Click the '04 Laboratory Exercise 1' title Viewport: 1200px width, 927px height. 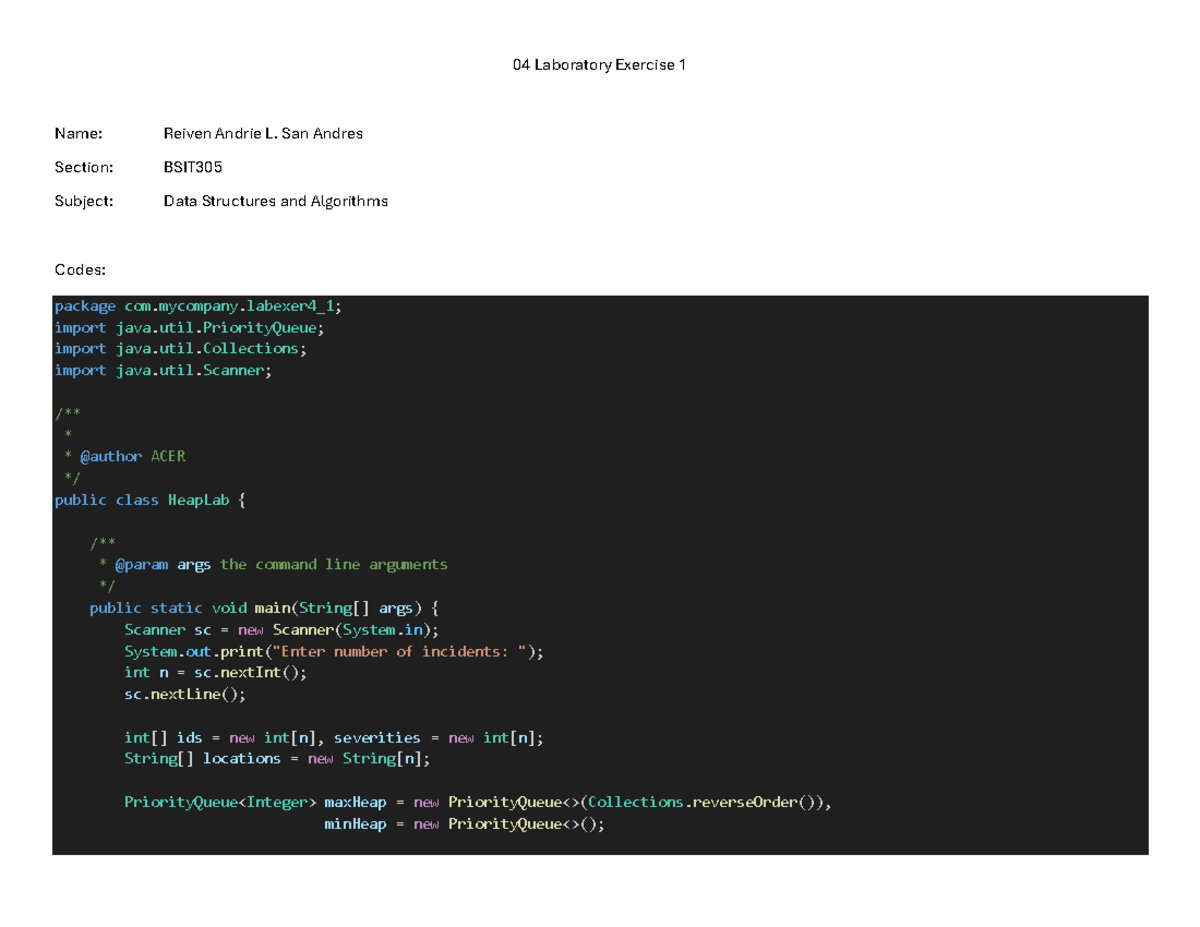pyautogui.click(x=599, y=66)
